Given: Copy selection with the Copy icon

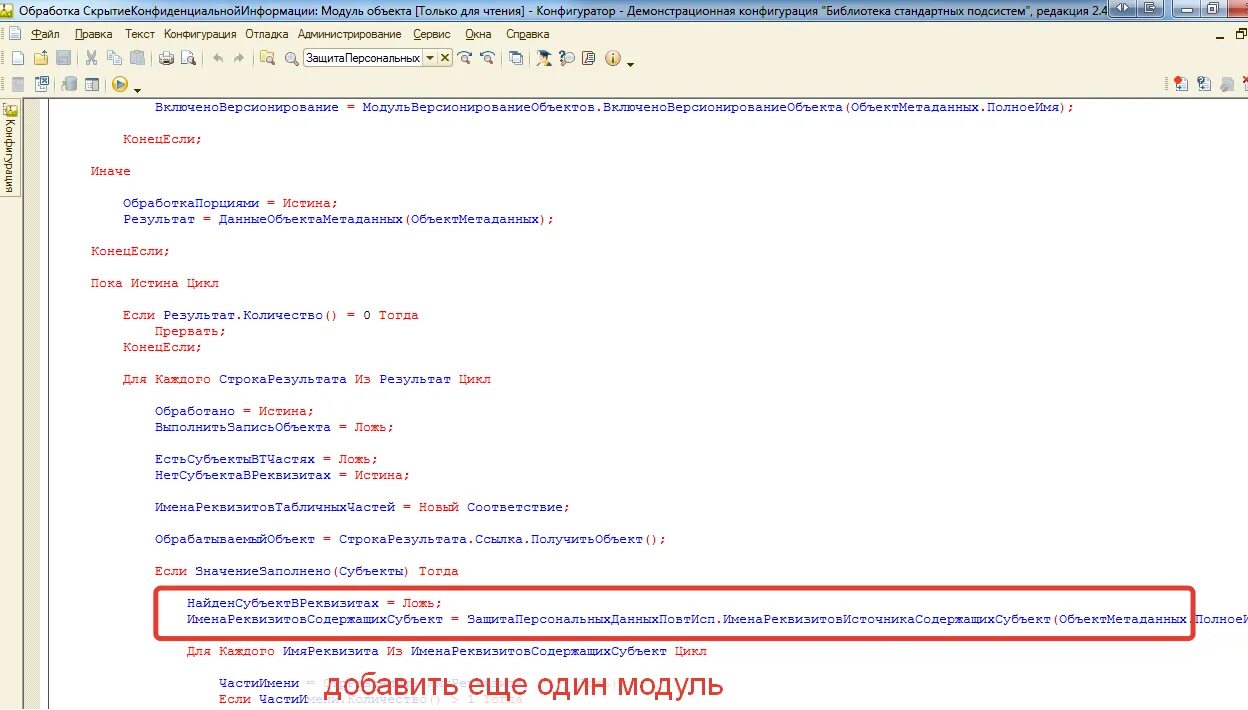Looking at the screenshot, I should click(x=114, y=58).
